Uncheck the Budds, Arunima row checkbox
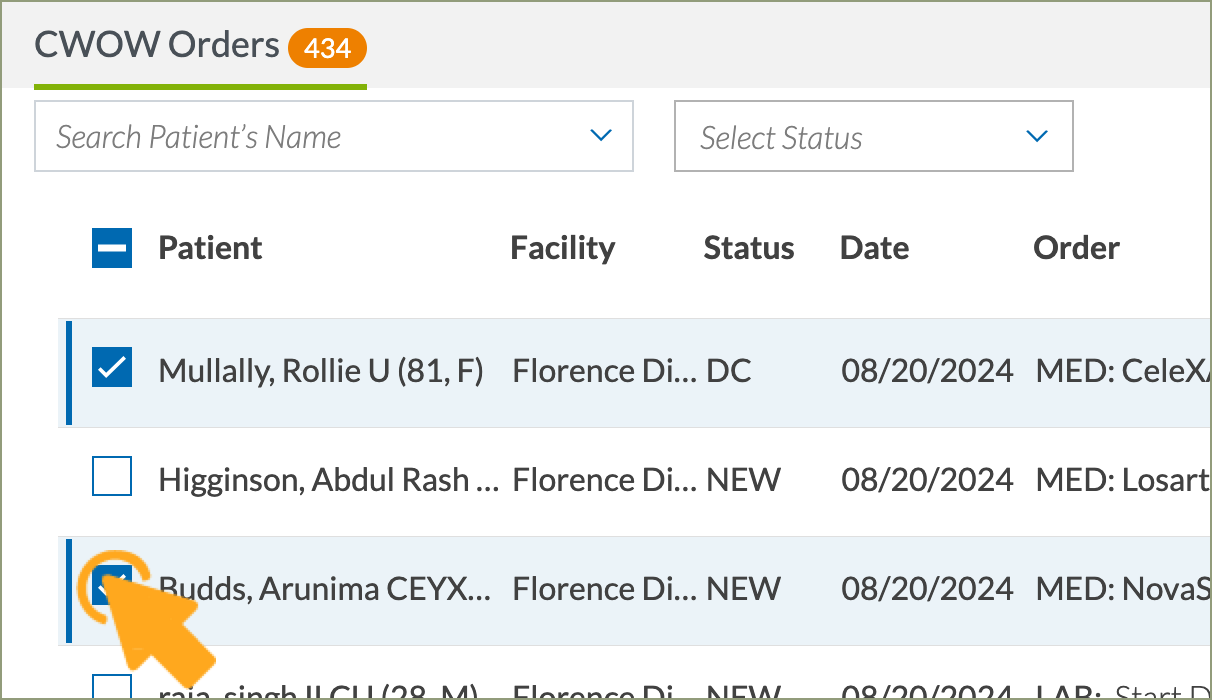The image size is (1212, 700). point(112,587)
